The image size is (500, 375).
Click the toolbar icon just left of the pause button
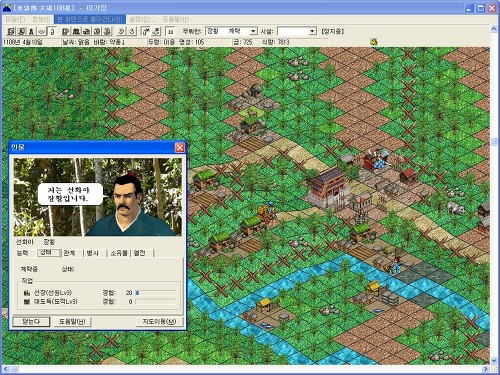pos(156,31)
